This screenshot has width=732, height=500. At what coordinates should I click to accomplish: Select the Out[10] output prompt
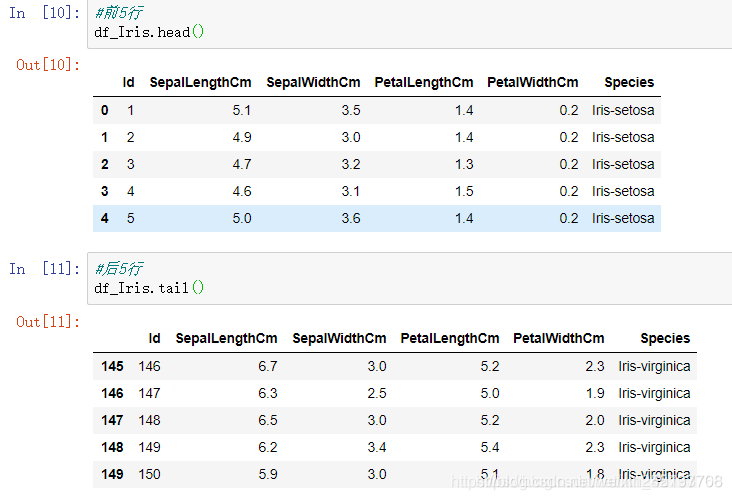click(x=48, y=64)
